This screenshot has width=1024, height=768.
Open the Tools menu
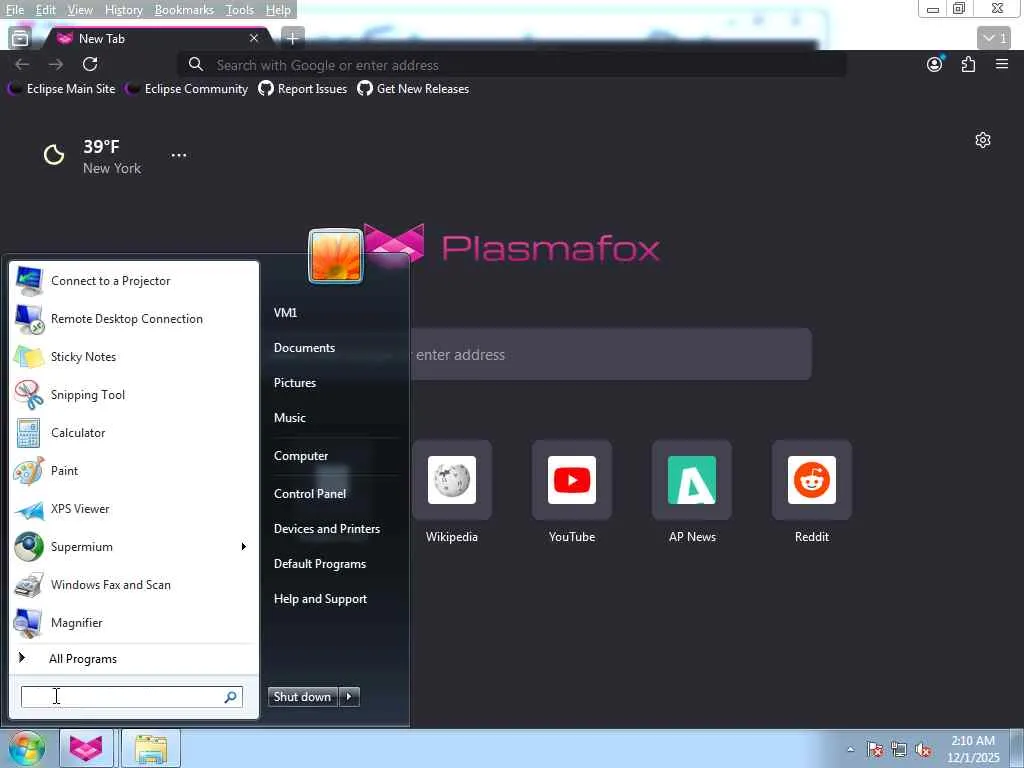click(240, 10)
